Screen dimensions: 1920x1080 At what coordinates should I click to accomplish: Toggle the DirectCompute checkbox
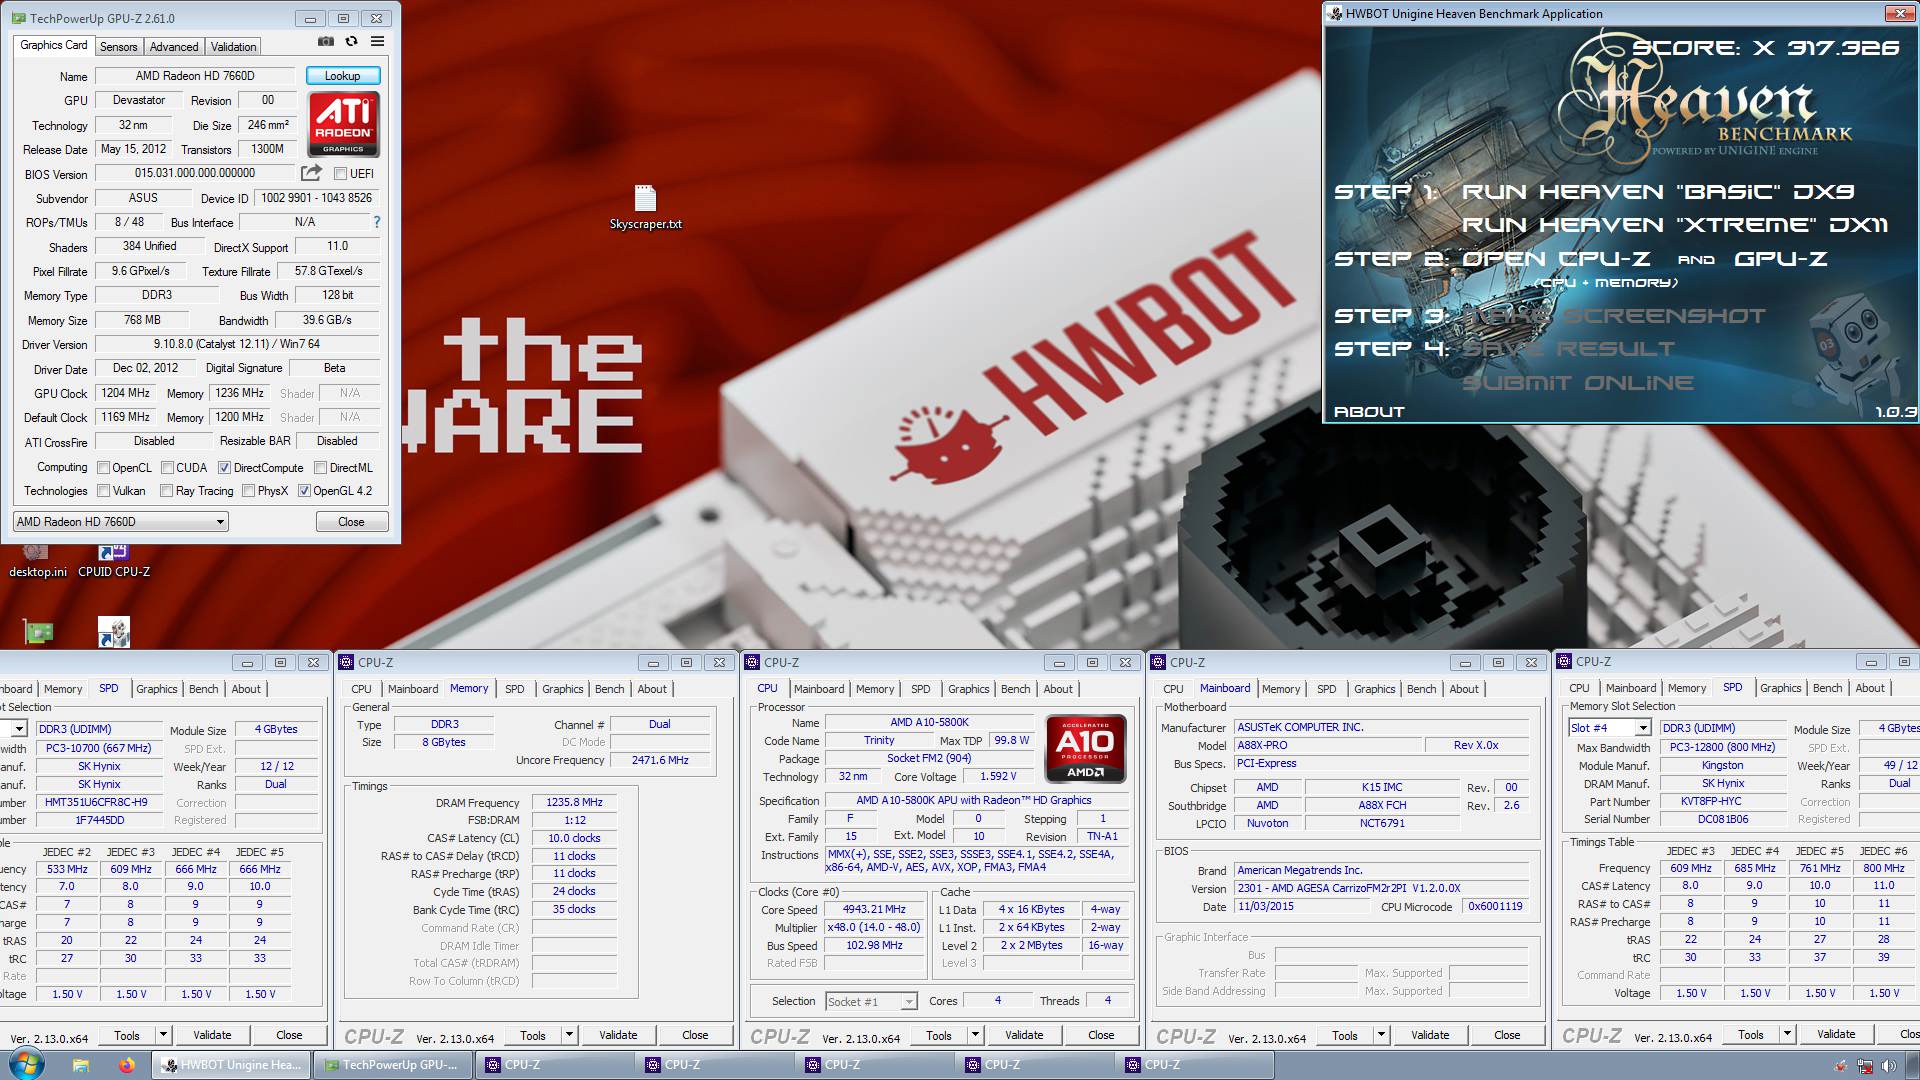[224, 468]
